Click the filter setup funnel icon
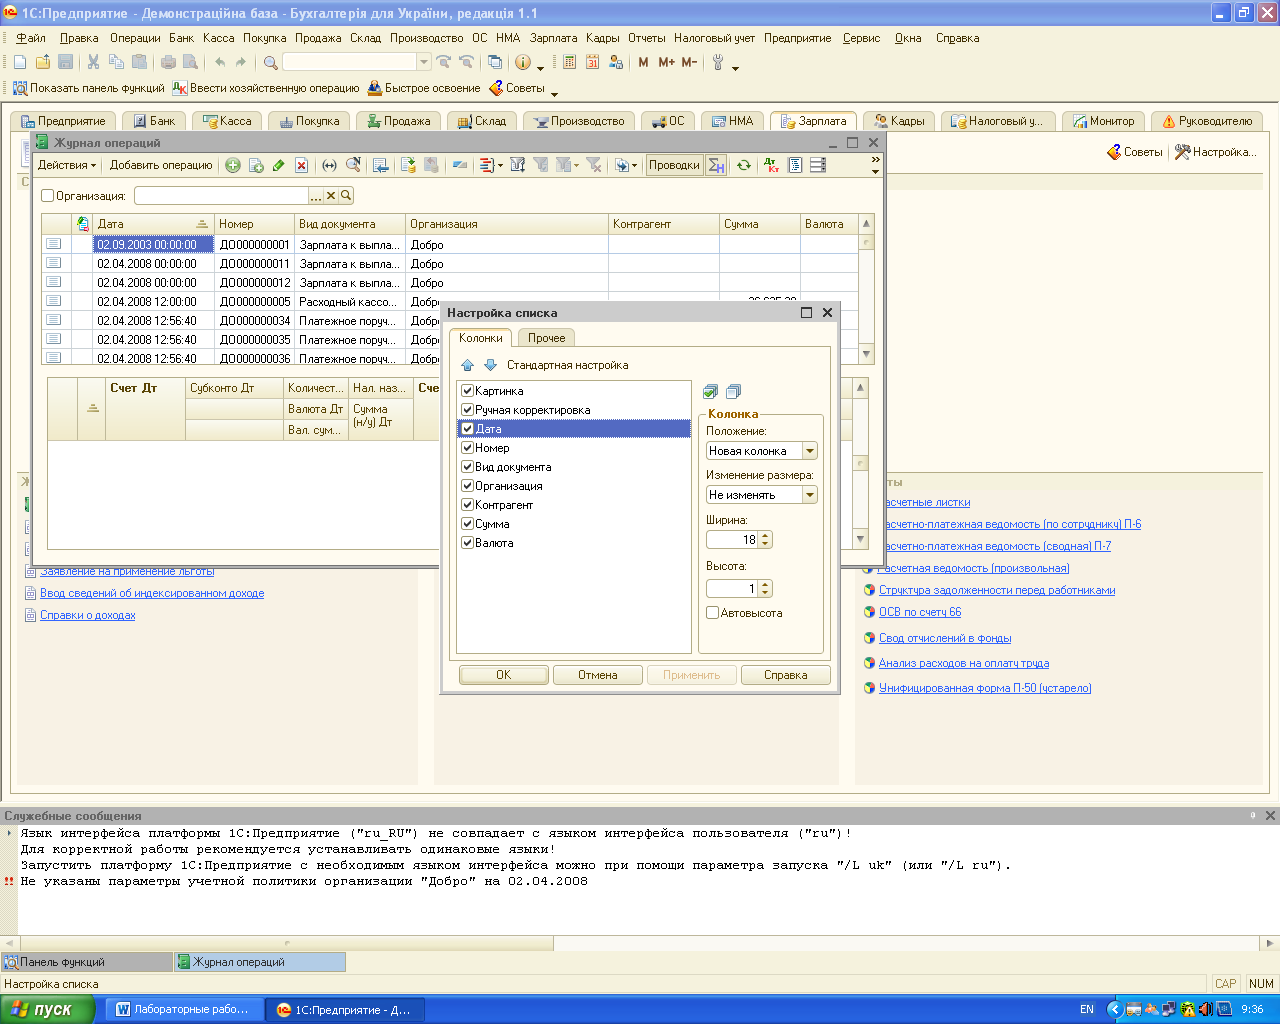1280x1024 pixels. 517,165
